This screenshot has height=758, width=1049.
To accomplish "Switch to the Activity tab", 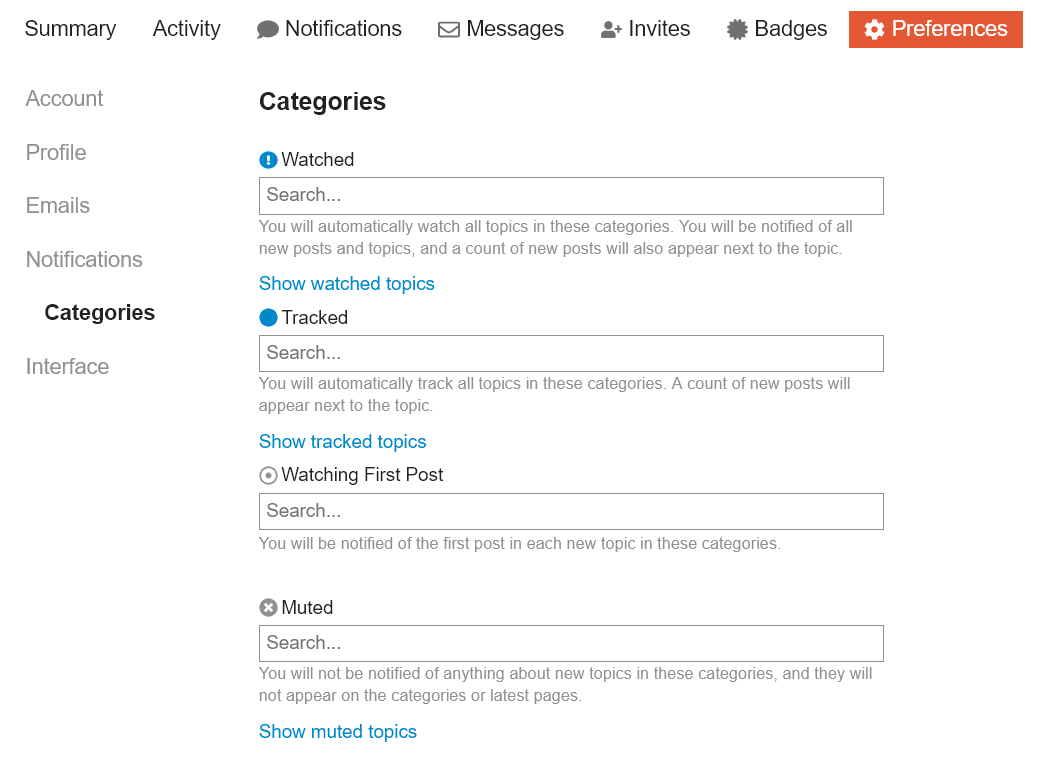I will 187,29.
